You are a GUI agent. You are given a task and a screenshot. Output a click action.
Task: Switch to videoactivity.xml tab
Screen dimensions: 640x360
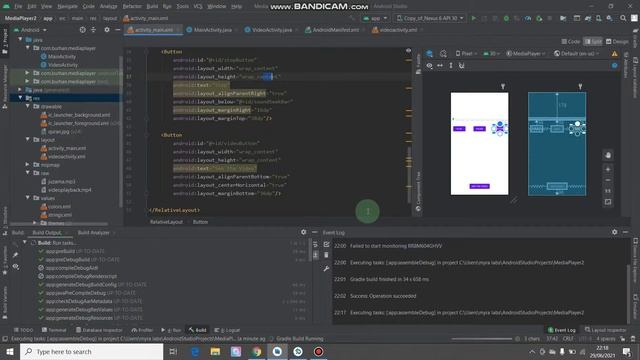(x=395, y=30)
